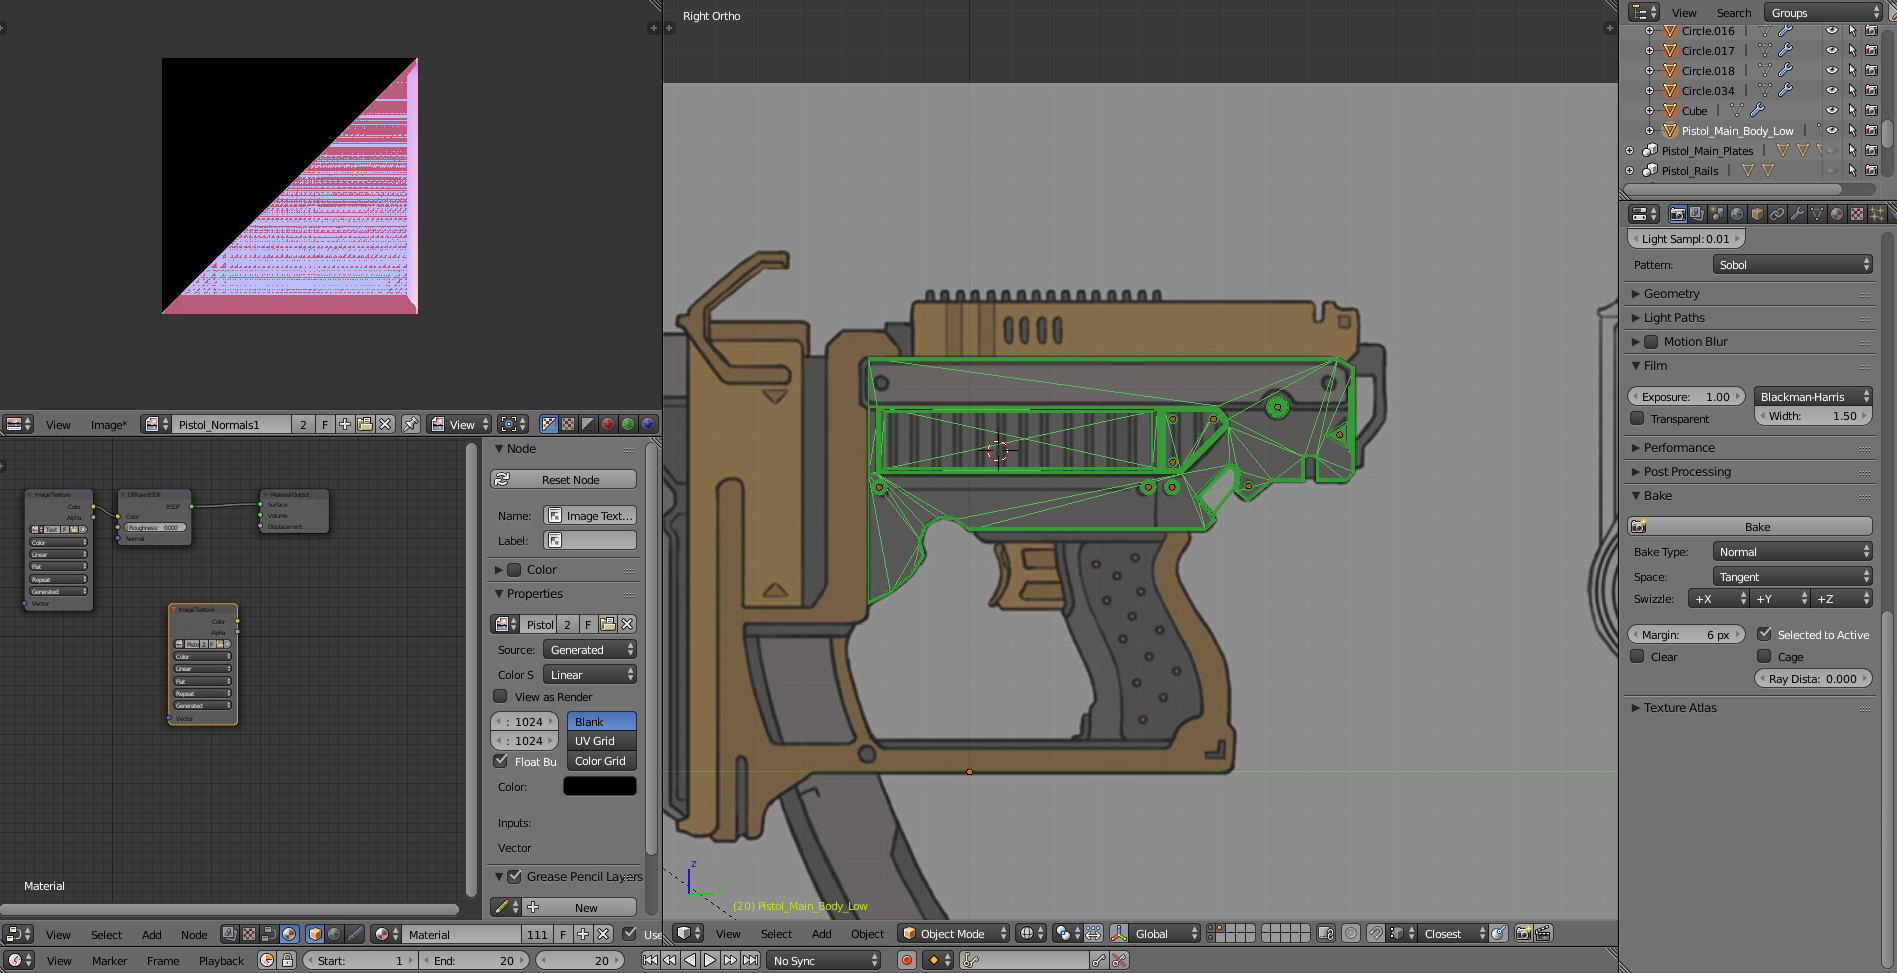Viewport: 1897px width, 973px height.
Task: Open the World properties tab
Action: (1736, 214)
